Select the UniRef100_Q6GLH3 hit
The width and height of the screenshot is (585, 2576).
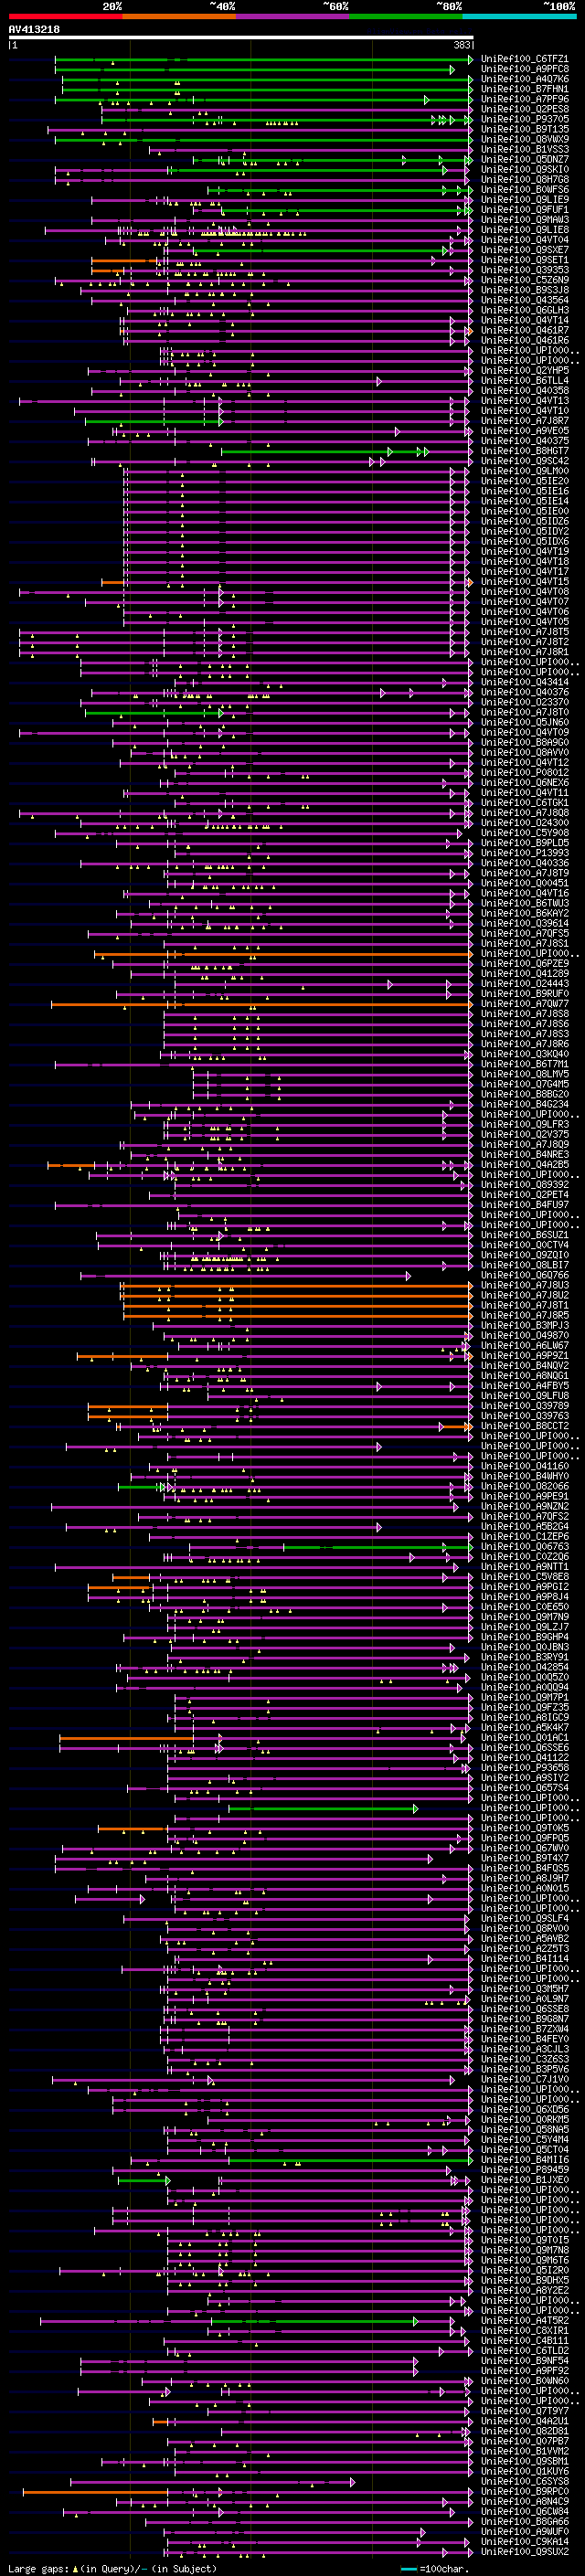pos(525,310)
